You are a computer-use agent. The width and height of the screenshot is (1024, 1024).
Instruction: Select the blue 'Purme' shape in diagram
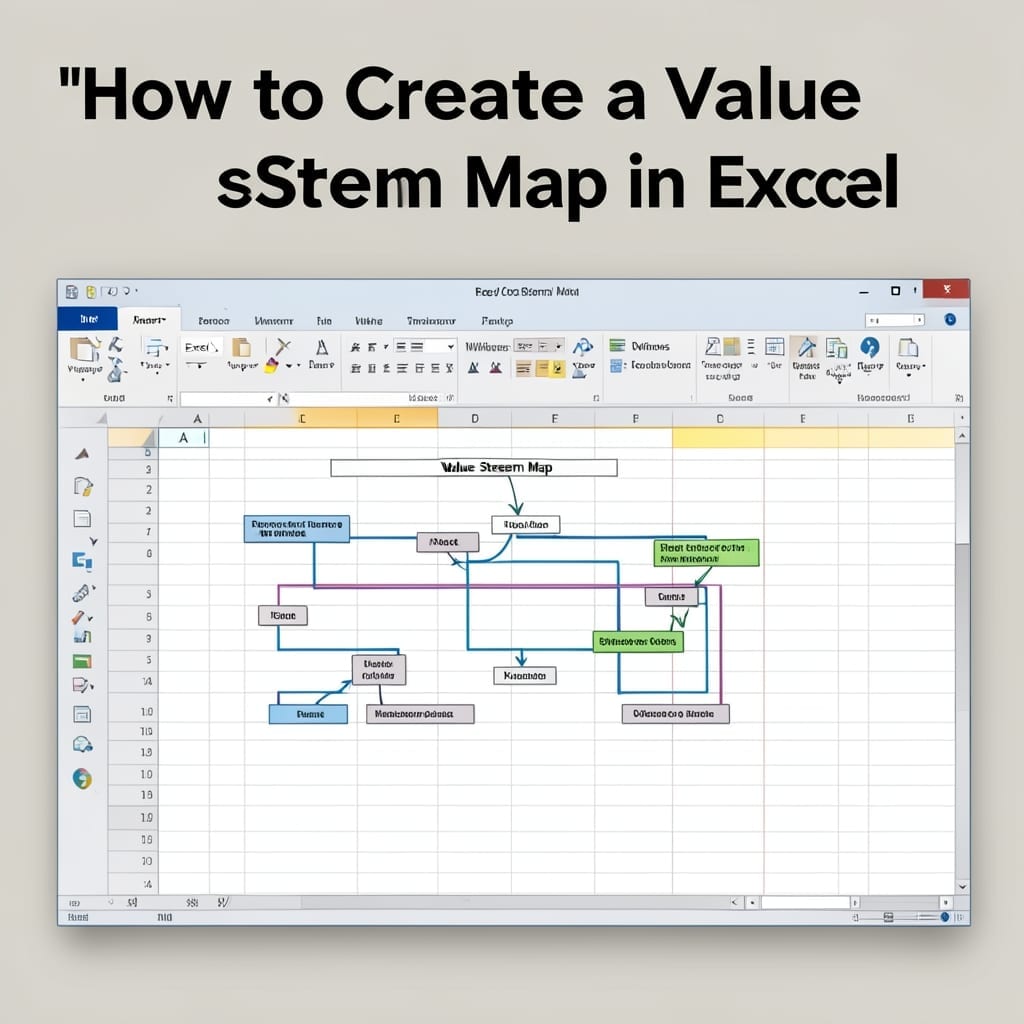click(x=308, y=714)
